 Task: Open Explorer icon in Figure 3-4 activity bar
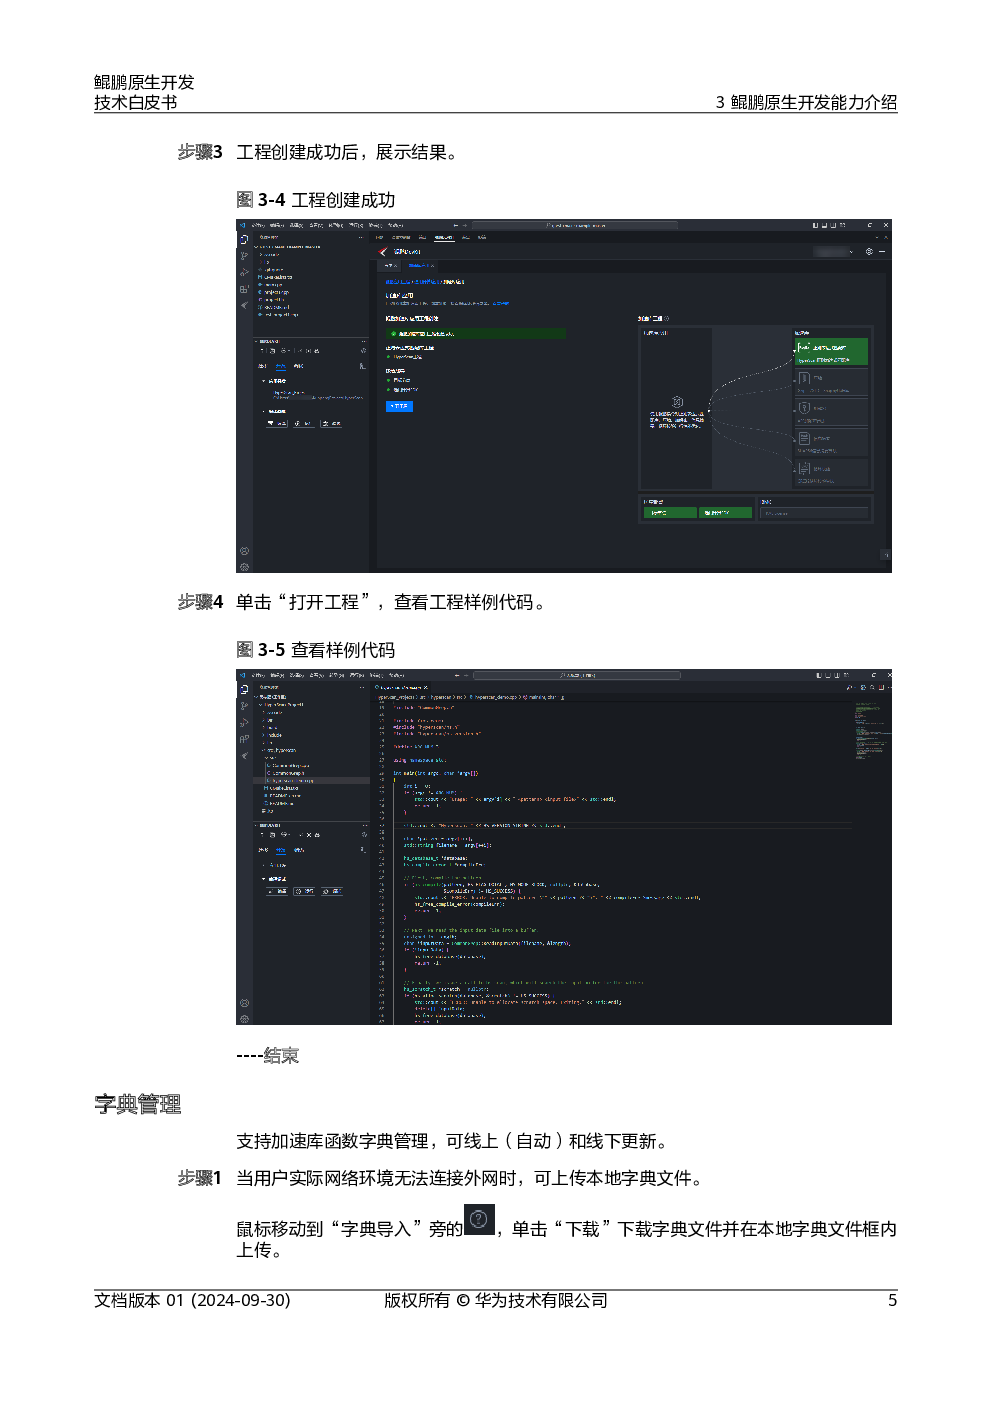(243, 240)
